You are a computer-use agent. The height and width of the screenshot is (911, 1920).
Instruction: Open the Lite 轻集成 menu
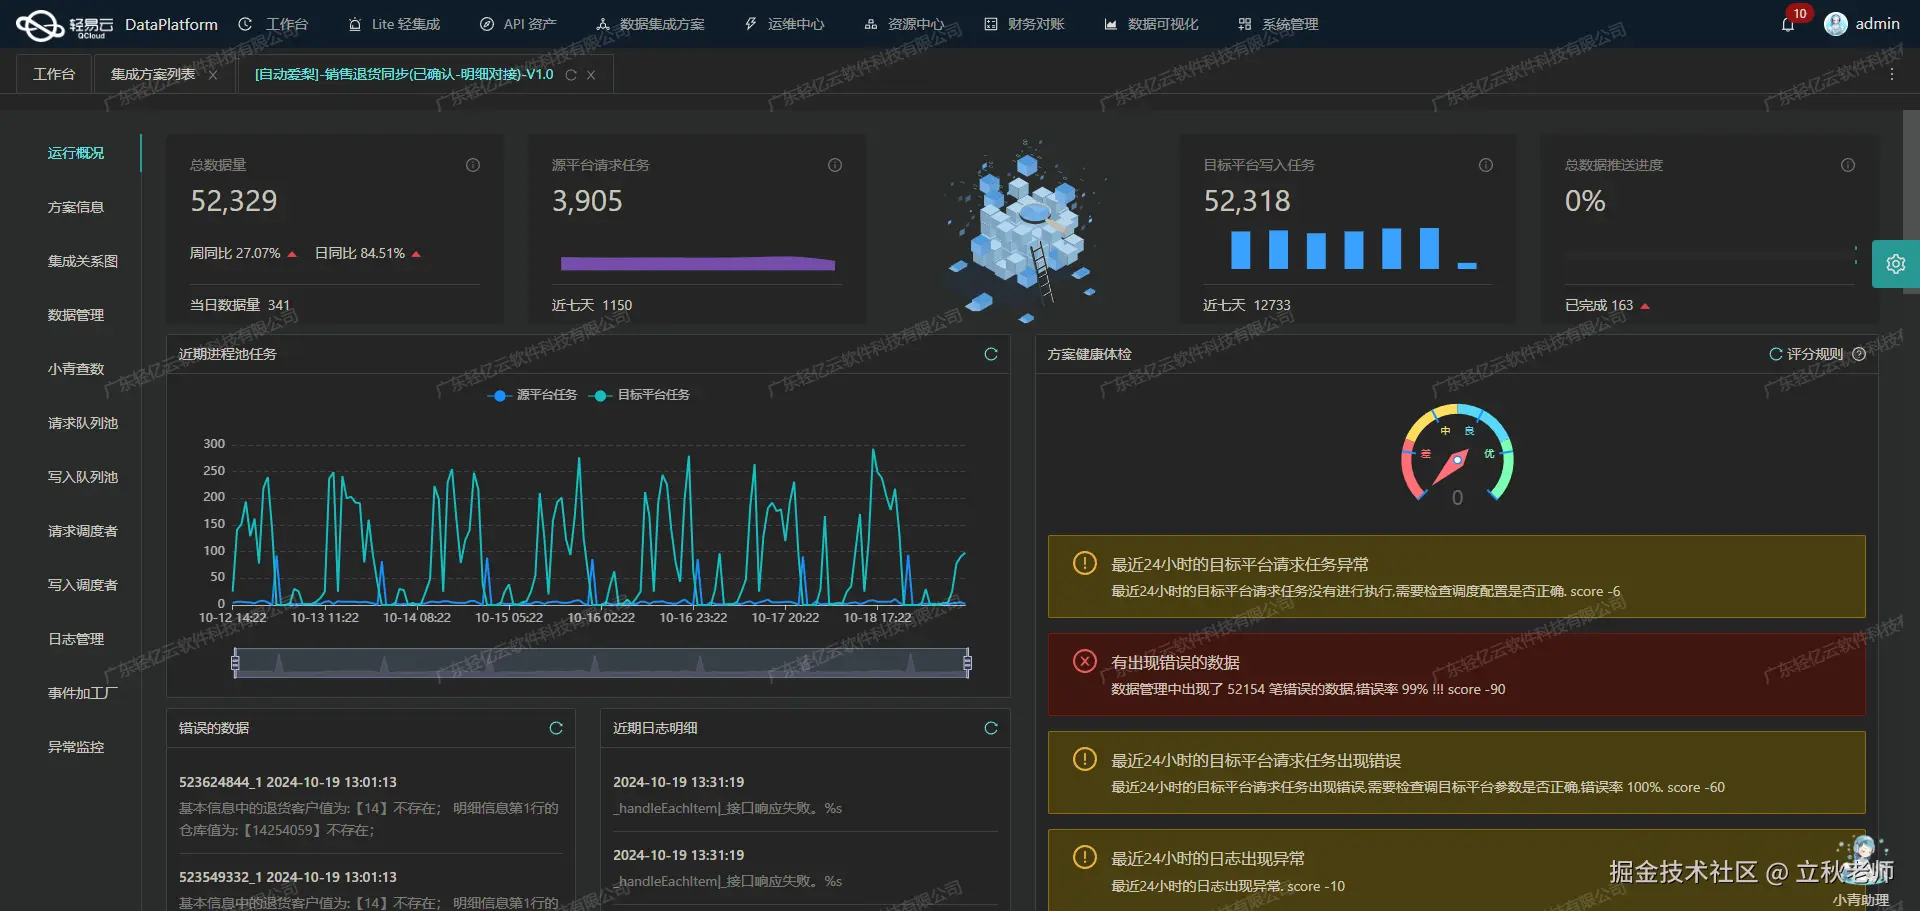(394, 24)
